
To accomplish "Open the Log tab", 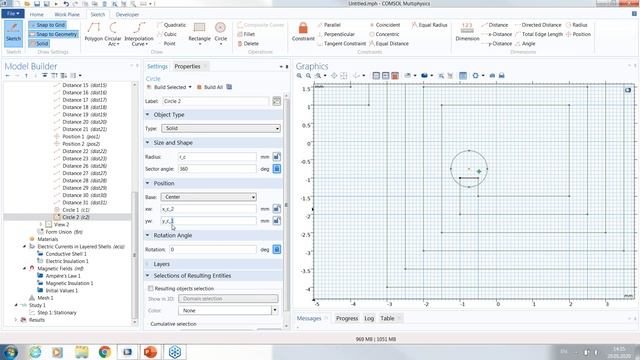I will click(369, 318).
